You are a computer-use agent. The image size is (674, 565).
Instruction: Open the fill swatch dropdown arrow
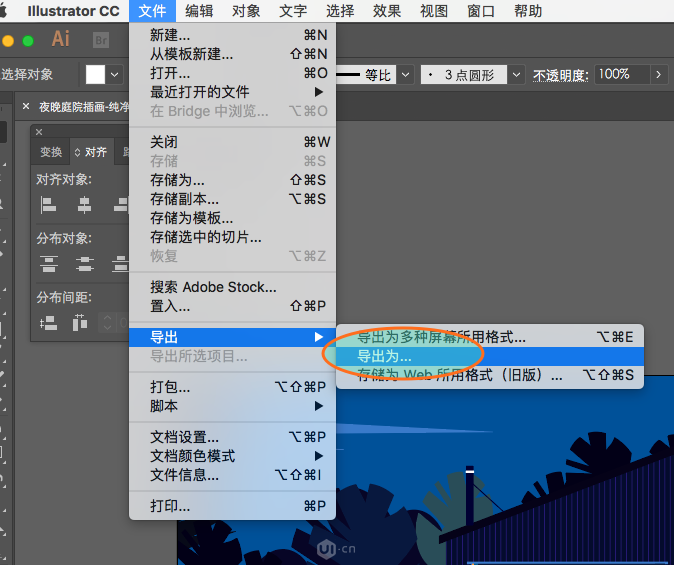coord(114,75)
